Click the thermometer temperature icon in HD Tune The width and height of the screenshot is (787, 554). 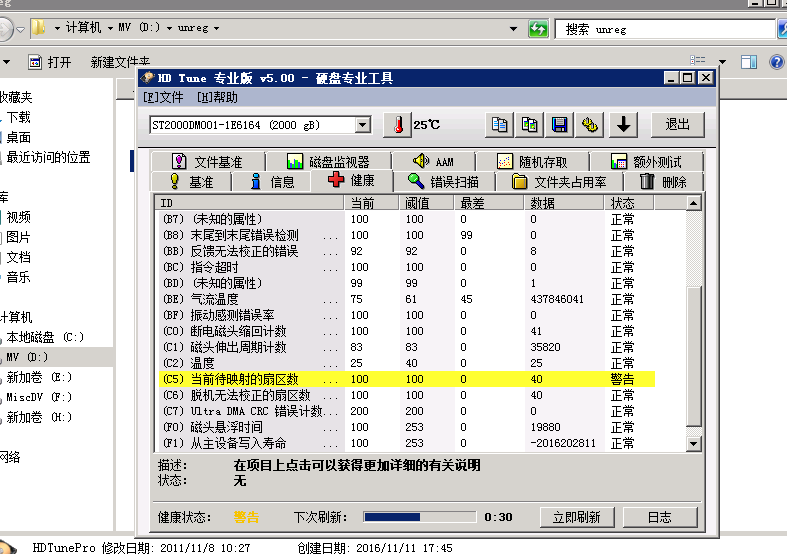pos(398,124)
